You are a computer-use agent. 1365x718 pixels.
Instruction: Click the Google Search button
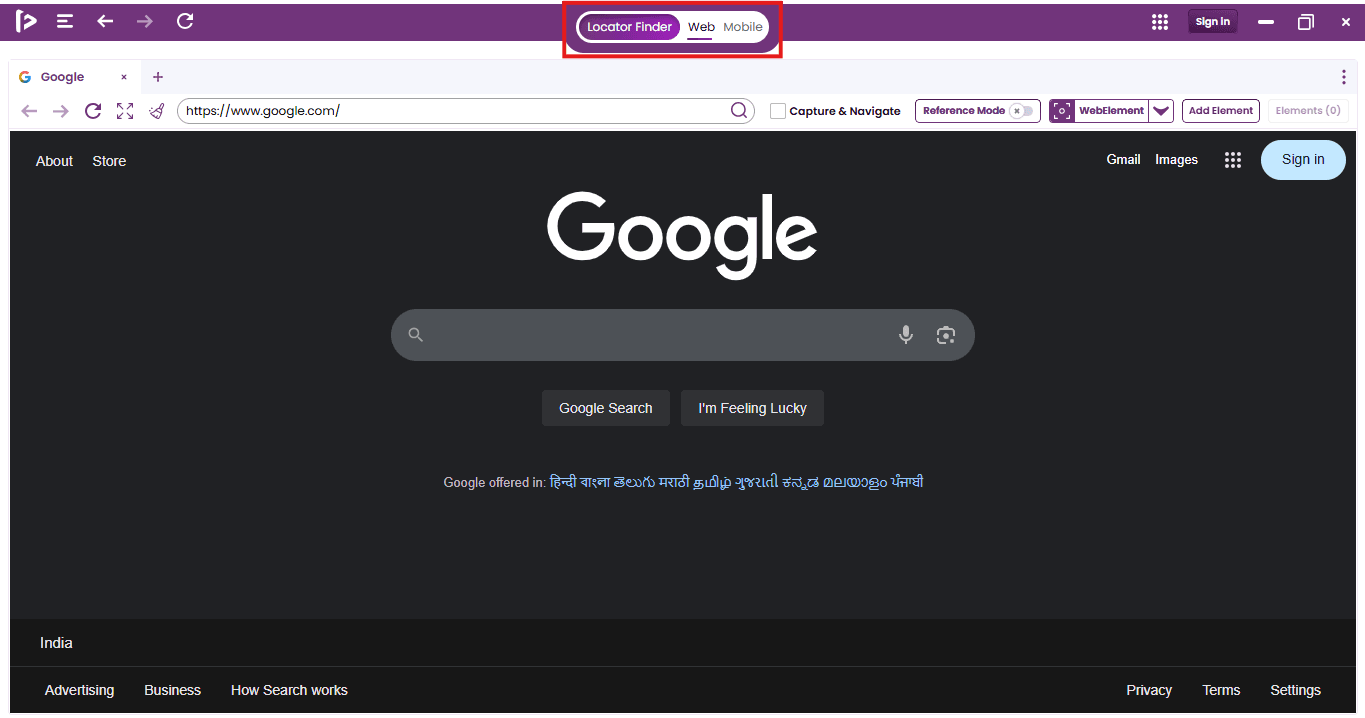(606, 408)
